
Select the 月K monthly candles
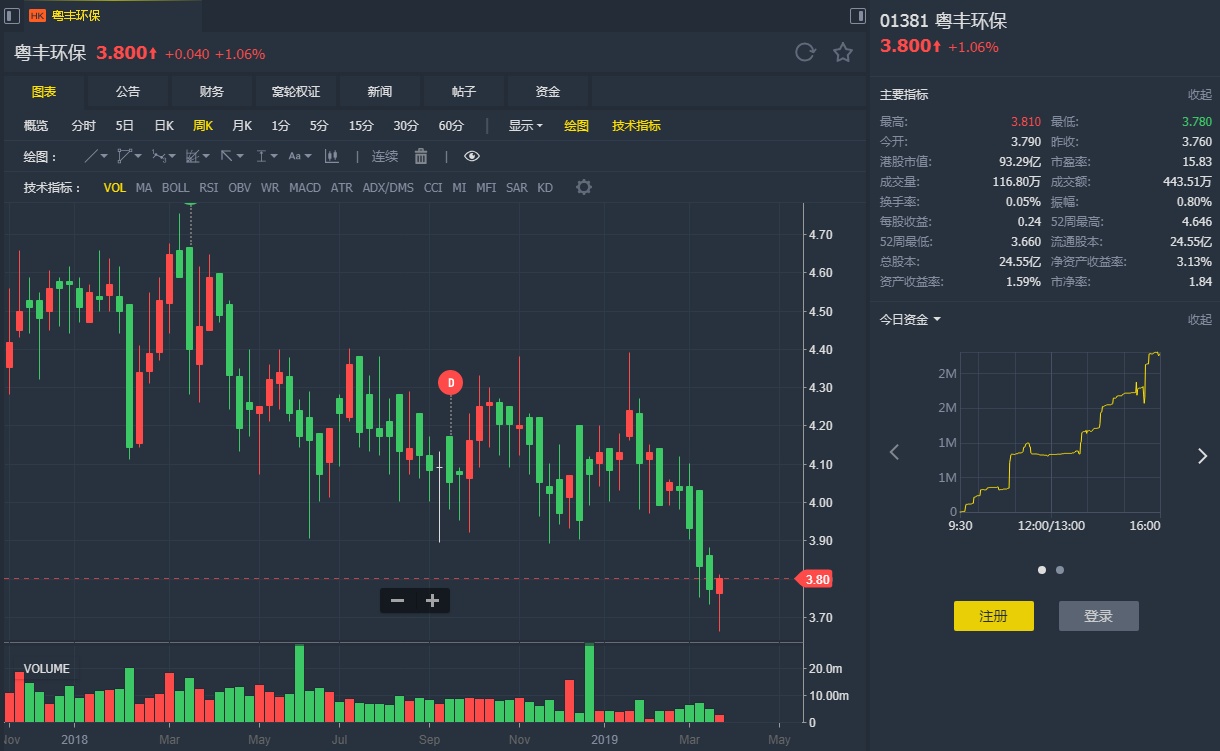242,126
